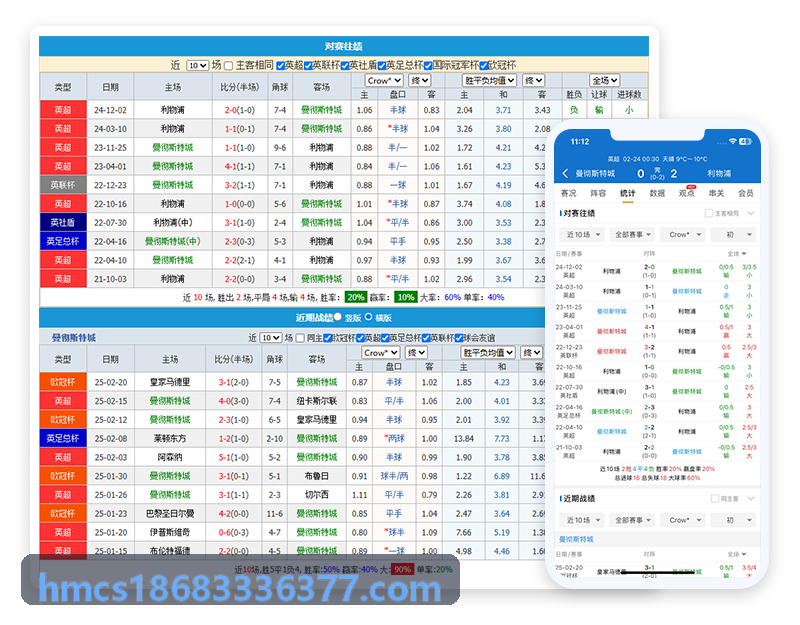The width and height of the screenshot is (800, 625).
Task: Open the 全场 sorter in phone 对赛往绩 list
Action: (737, 254)
